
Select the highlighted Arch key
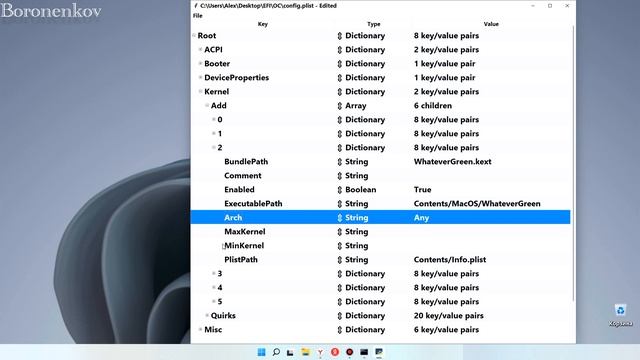(233, 218)
